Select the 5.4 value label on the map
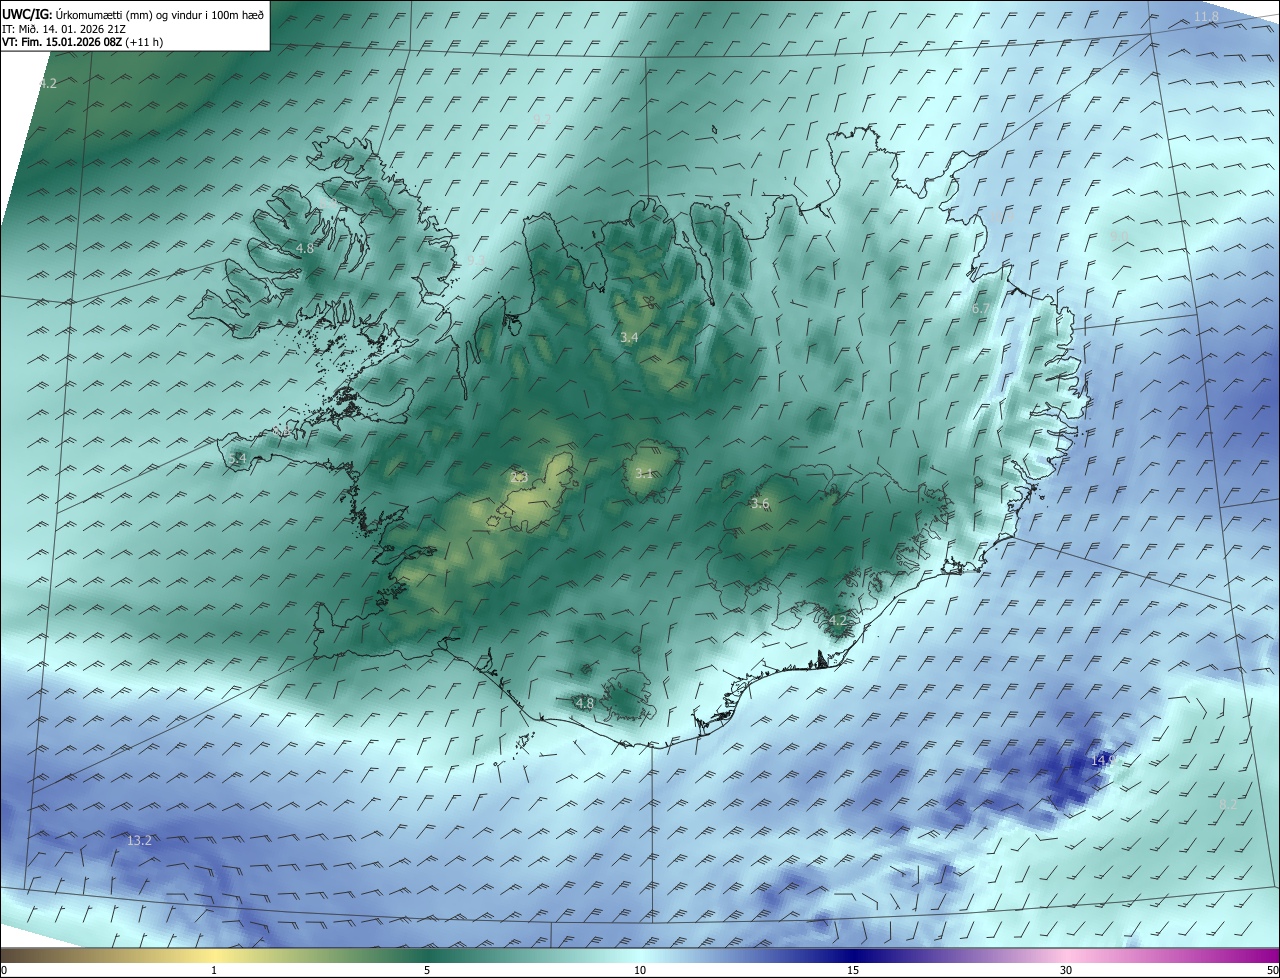The image size is (1280, 978). pos(237,458)
